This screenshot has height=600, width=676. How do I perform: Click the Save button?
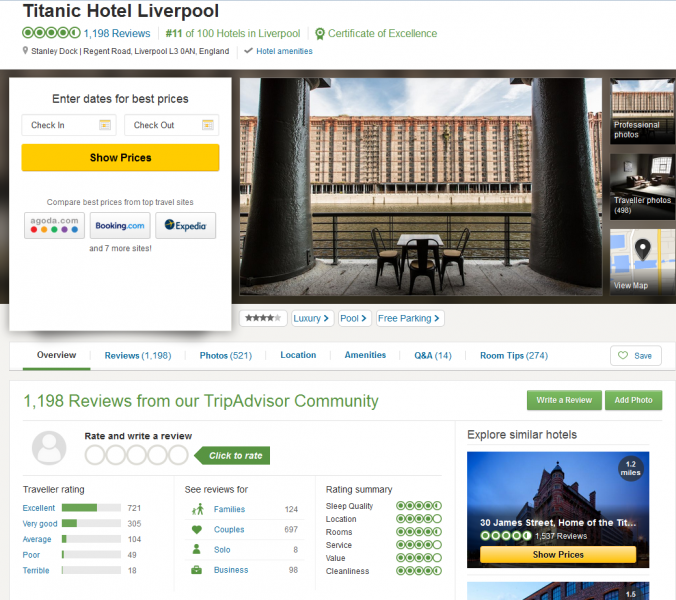[x=636, y=356]
